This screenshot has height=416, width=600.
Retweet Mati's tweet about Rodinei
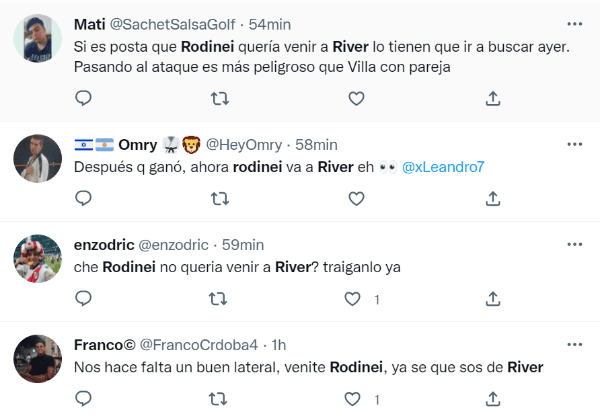click(x=220, y=98)
